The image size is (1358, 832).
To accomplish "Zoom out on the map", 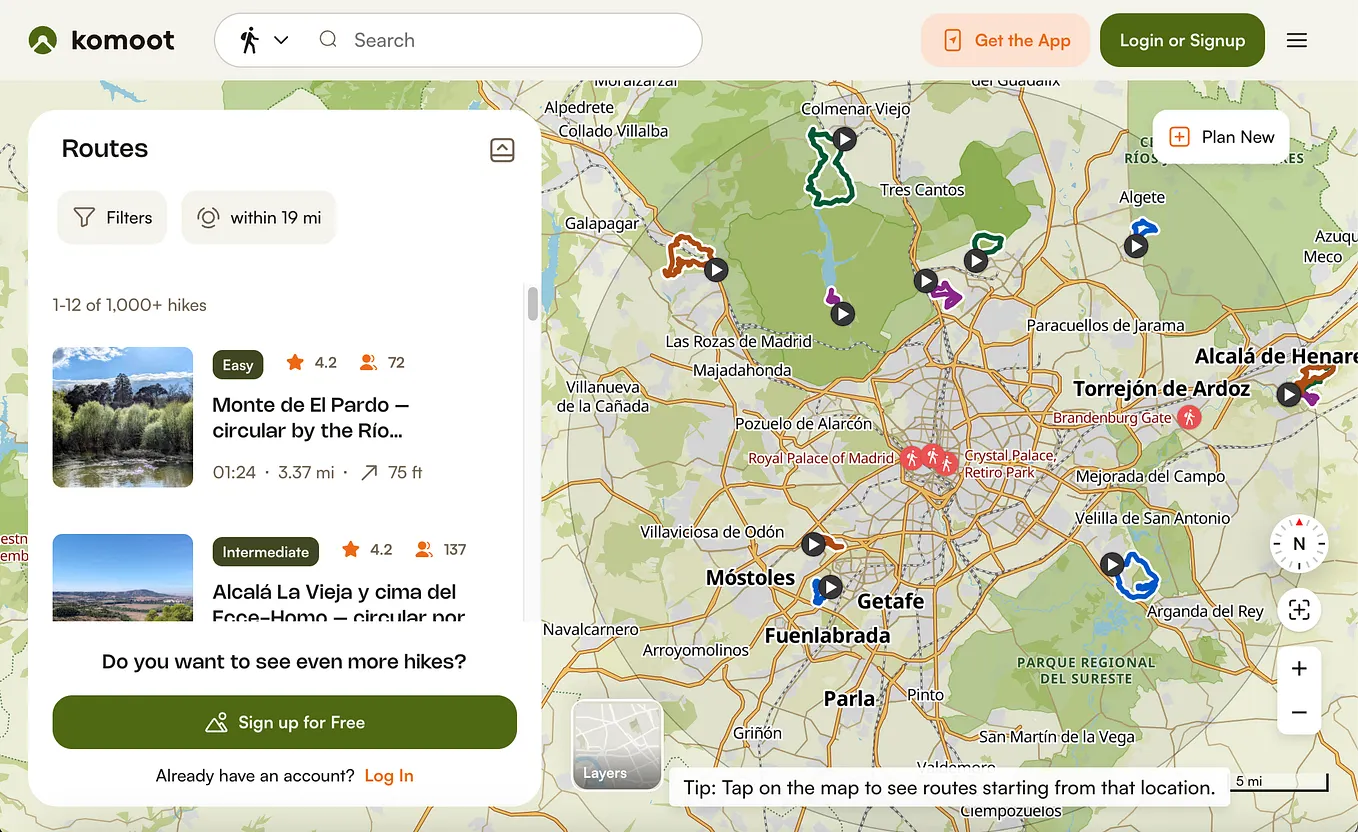I will click(x=1299, y=712).
